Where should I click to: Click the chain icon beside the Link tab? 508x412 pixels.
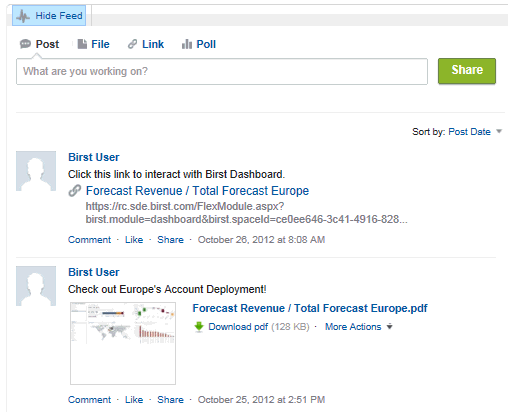click(132, 44)
